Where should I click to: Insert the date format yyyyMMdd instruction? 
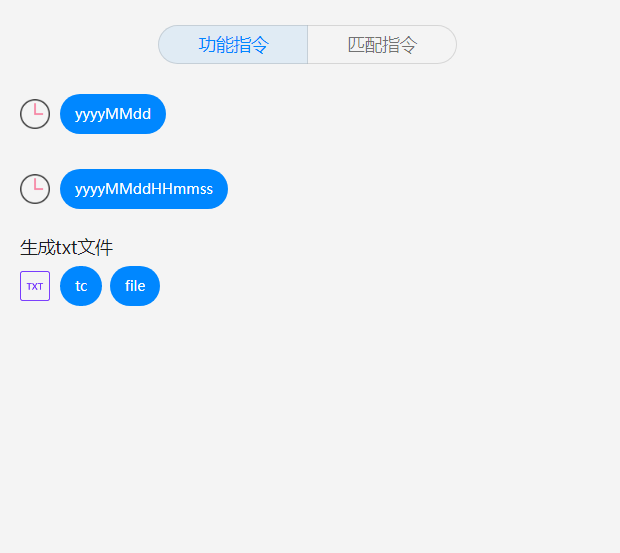(113, 114)
